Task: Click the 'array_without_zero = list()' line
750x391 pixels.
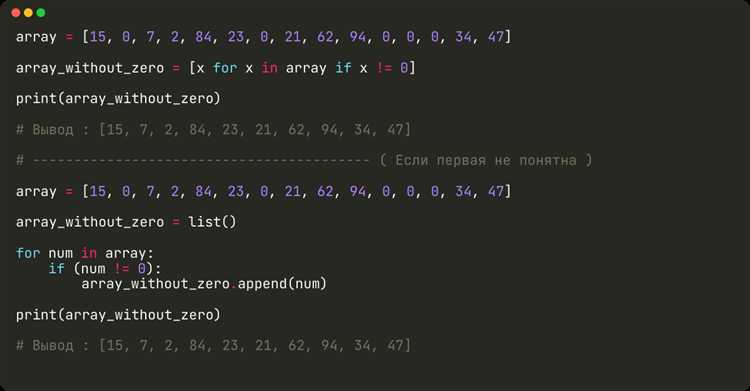Action: pos(126,222)
